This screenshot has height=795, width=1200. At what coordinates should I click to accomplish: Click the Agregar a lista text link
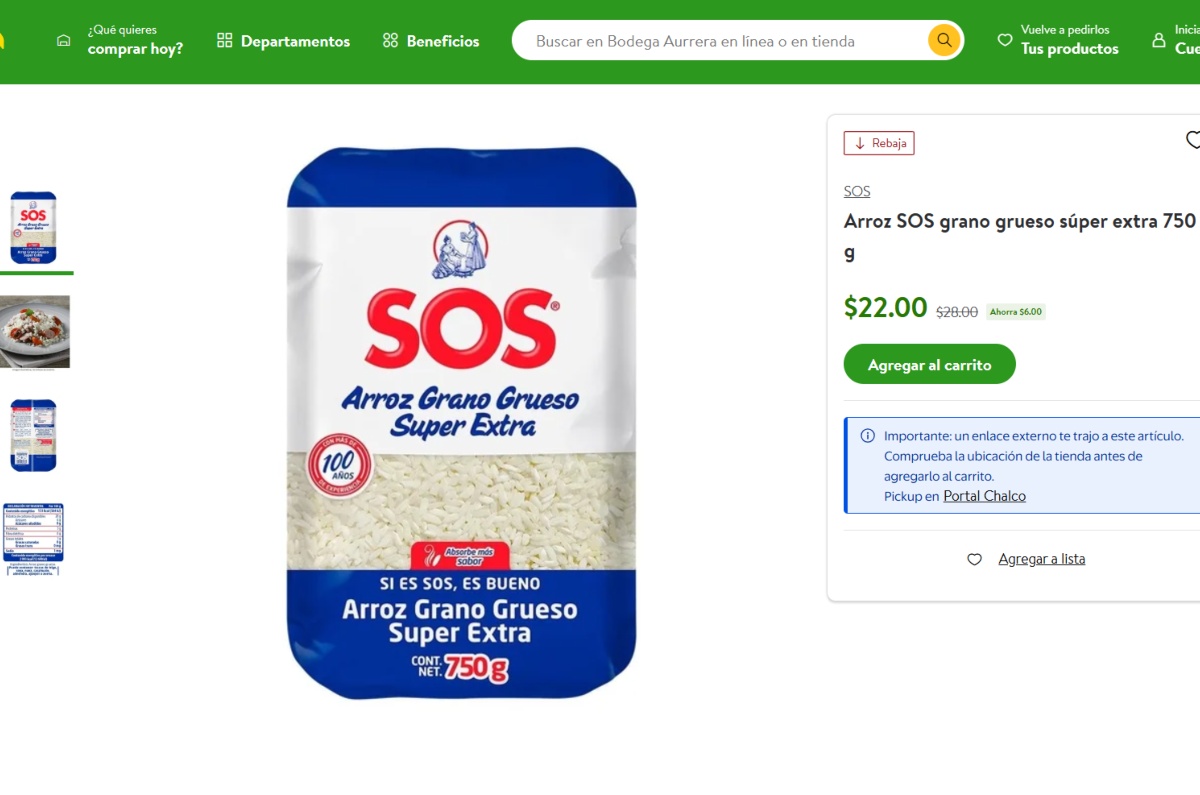pos(1042,558)
